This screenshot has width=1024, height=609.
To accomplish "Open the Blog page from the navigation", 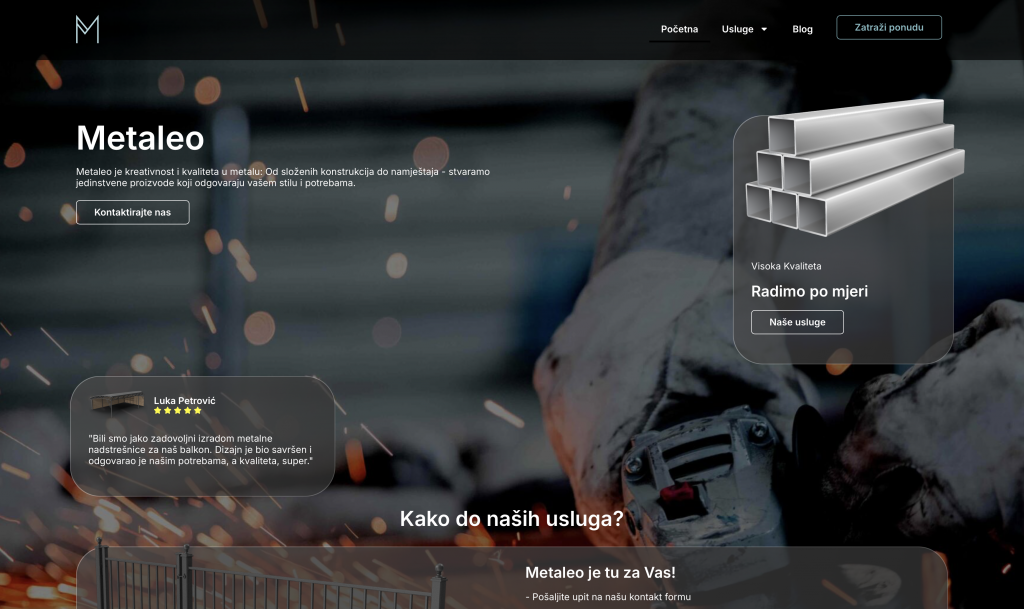I will [802, 29].
